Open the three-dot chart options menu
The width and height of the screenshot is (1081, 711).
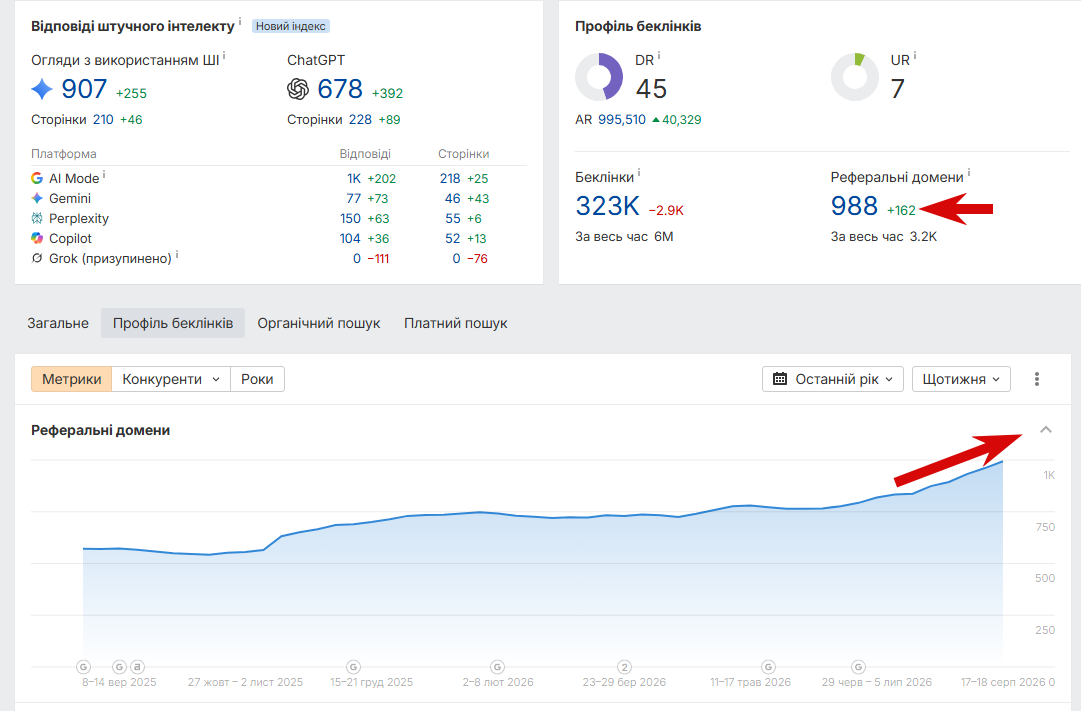(x=1036, y=379)
